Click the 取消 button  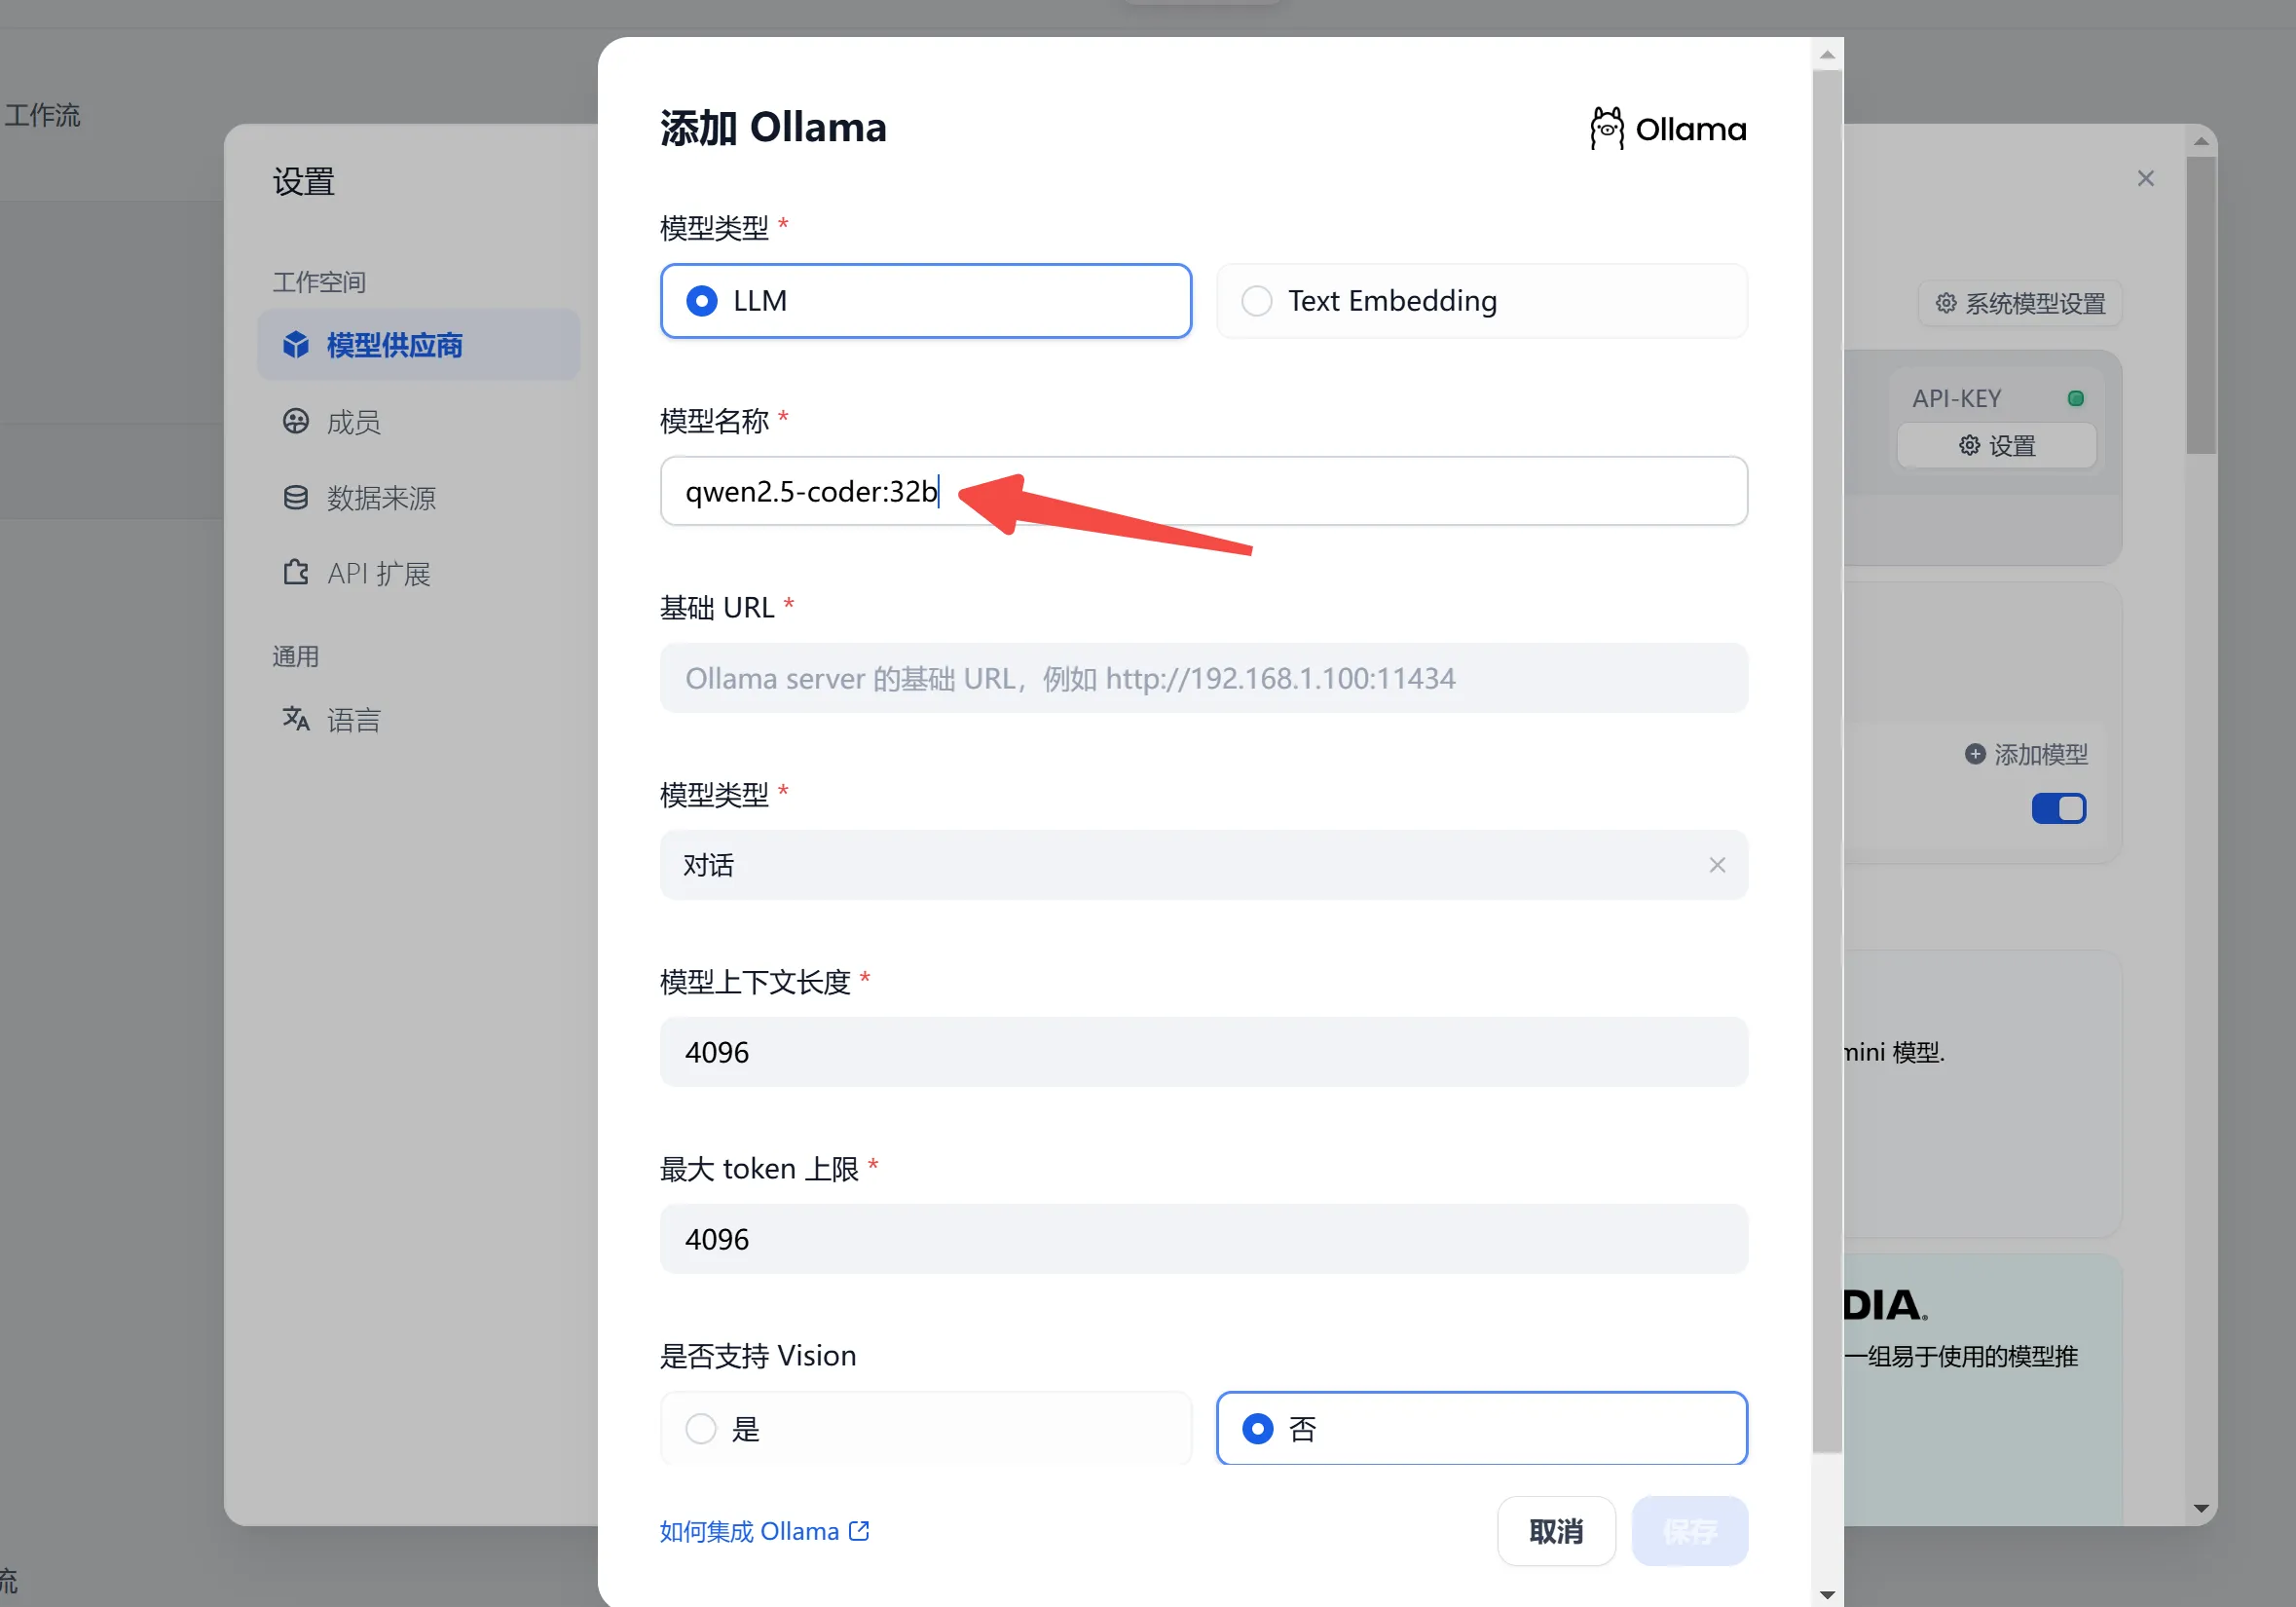[1555, 1531]
